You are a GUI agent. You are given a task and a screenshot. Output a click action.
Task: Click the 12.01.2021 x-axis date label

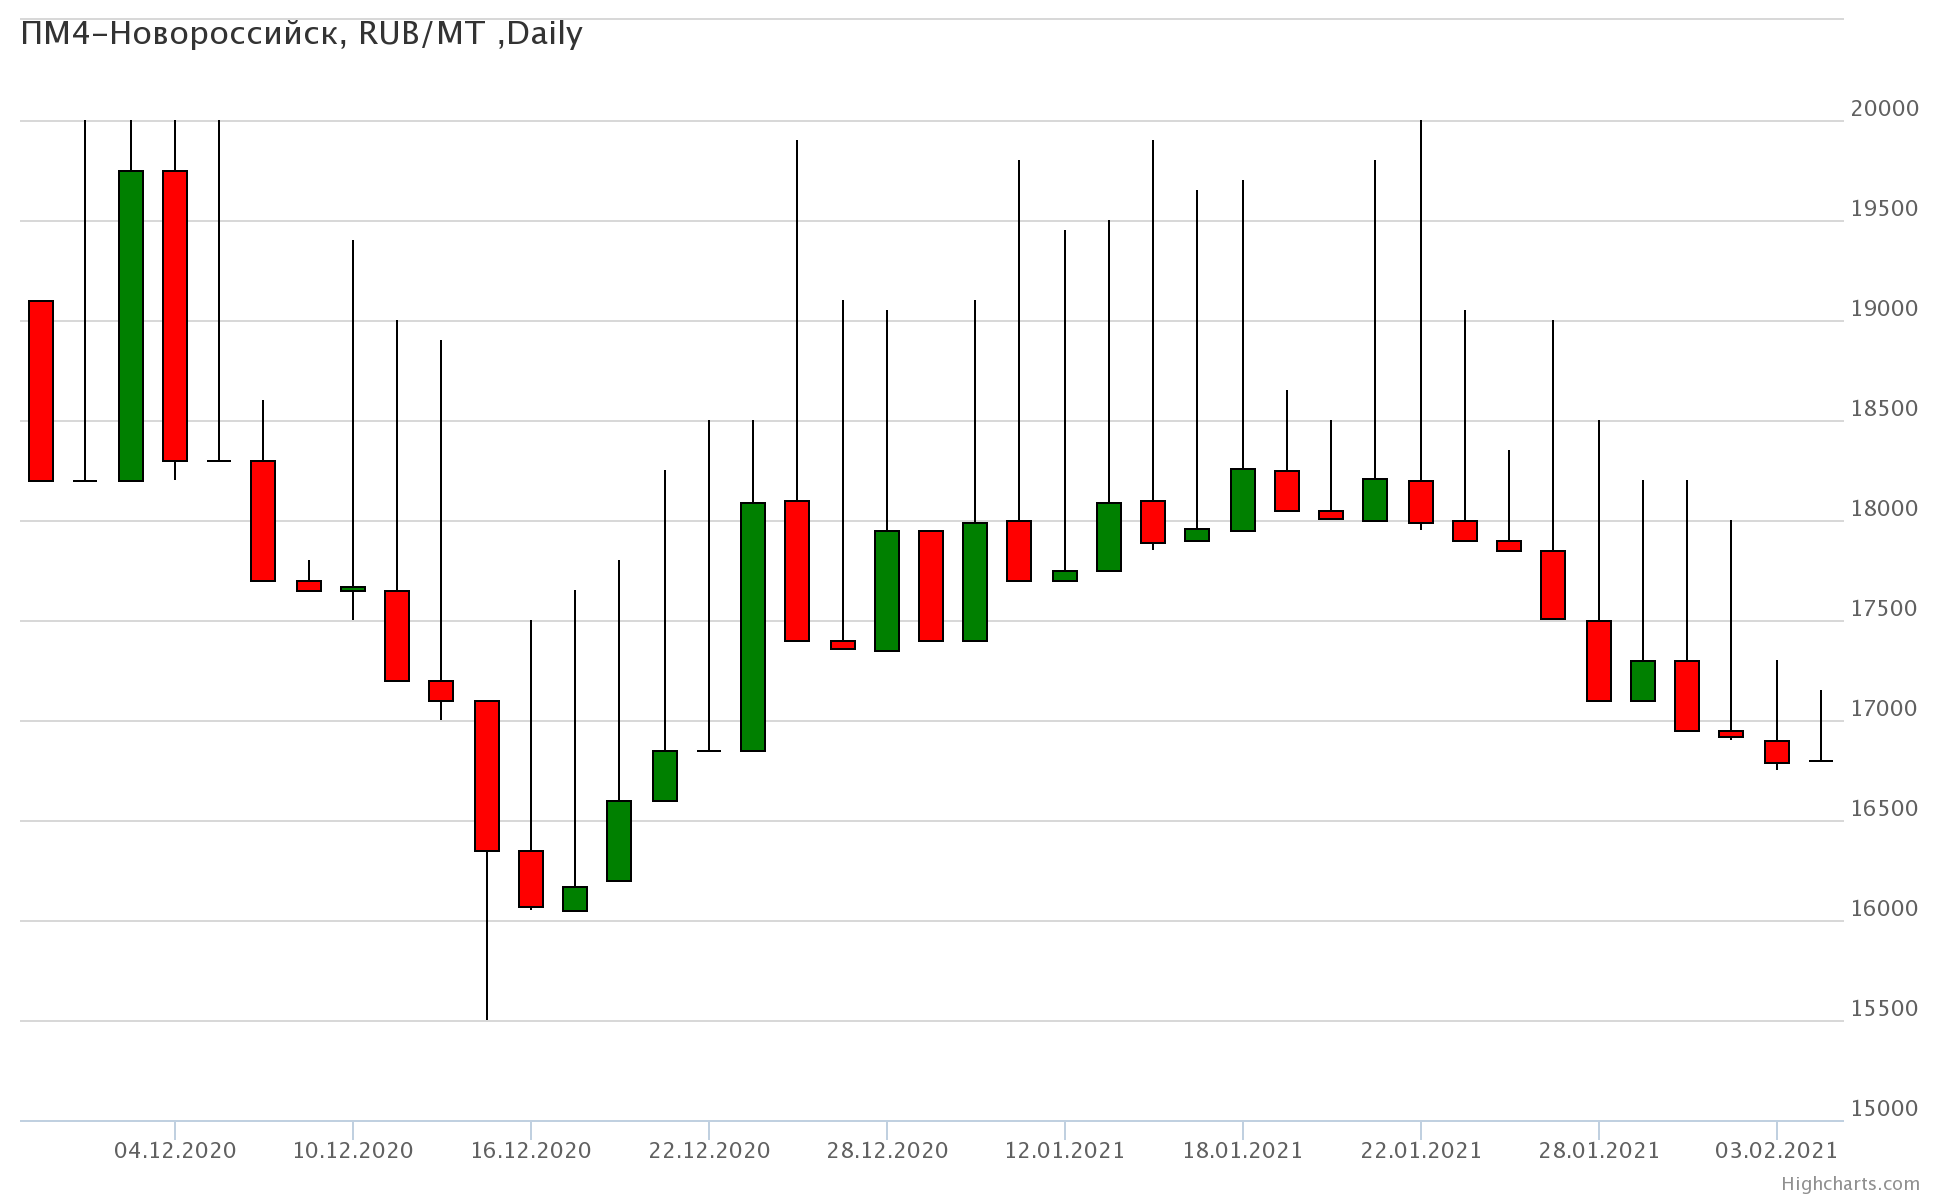pyautogui.click(x=1064, y=1151)
